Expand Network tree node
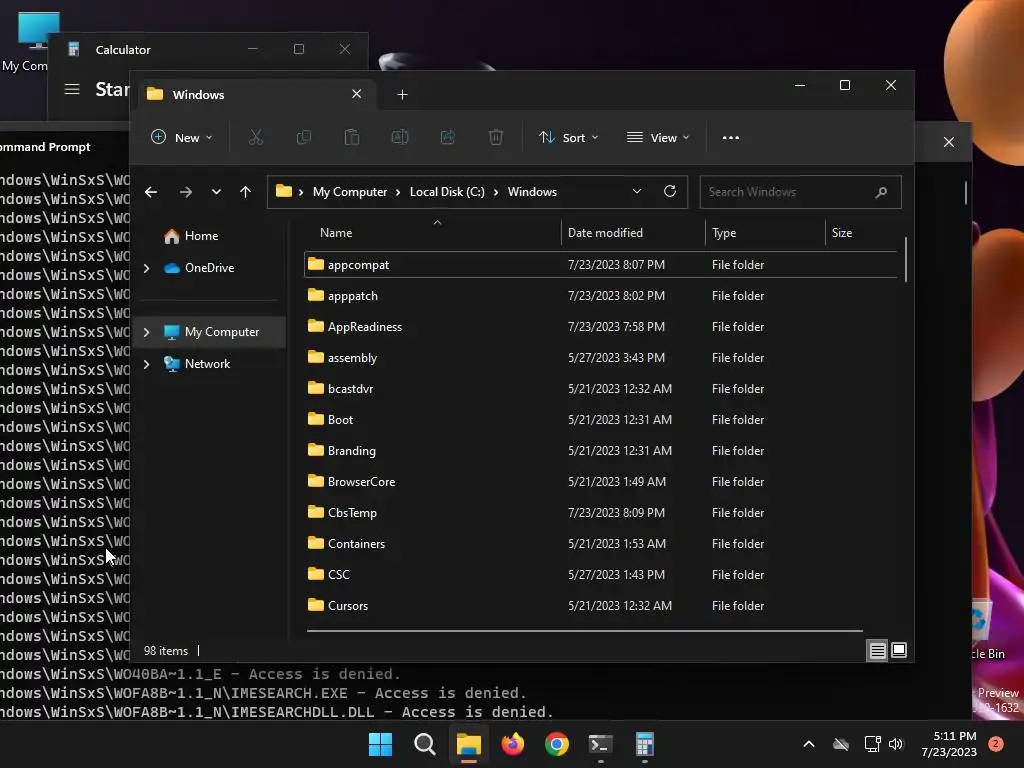 (147, 364)
